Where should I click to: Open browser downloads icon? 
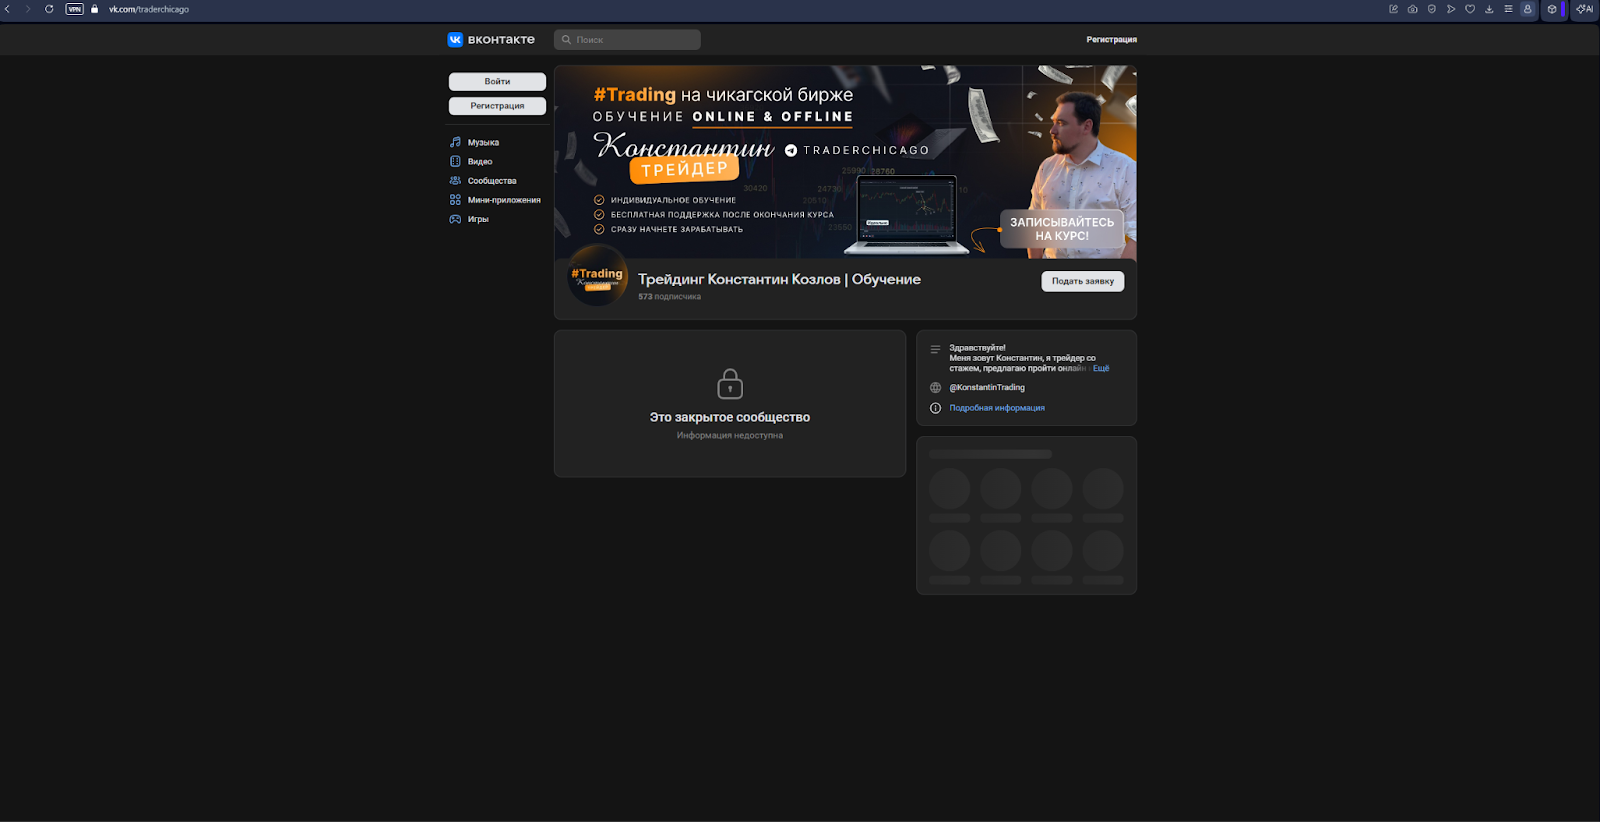pos(1489,9)
